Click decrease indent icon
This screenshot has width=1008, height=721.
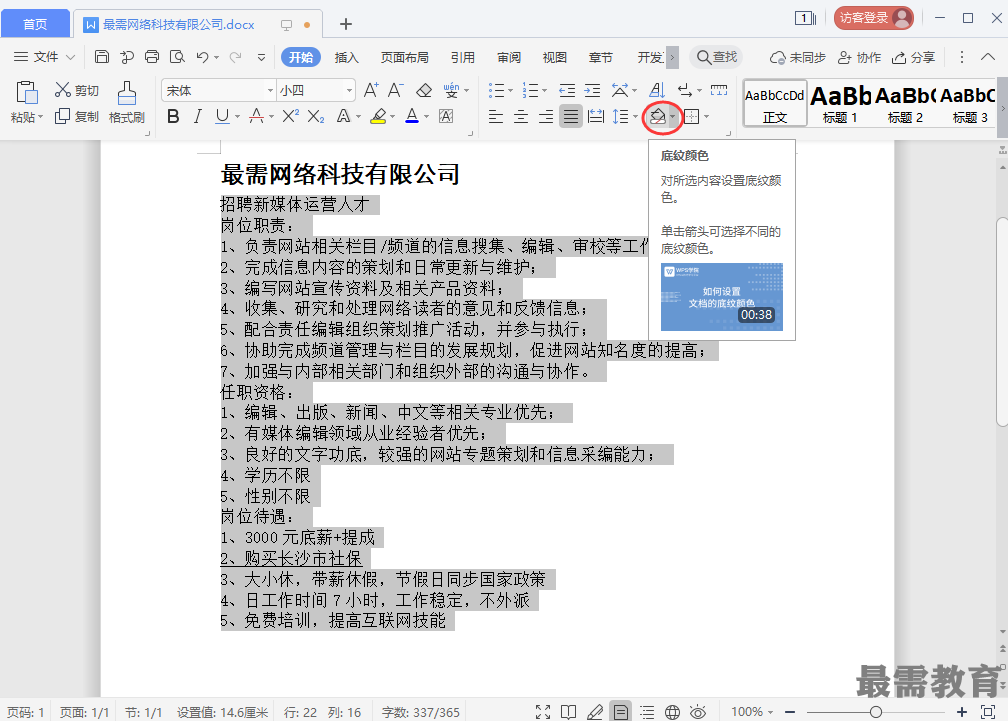click(x=567, y=90)
